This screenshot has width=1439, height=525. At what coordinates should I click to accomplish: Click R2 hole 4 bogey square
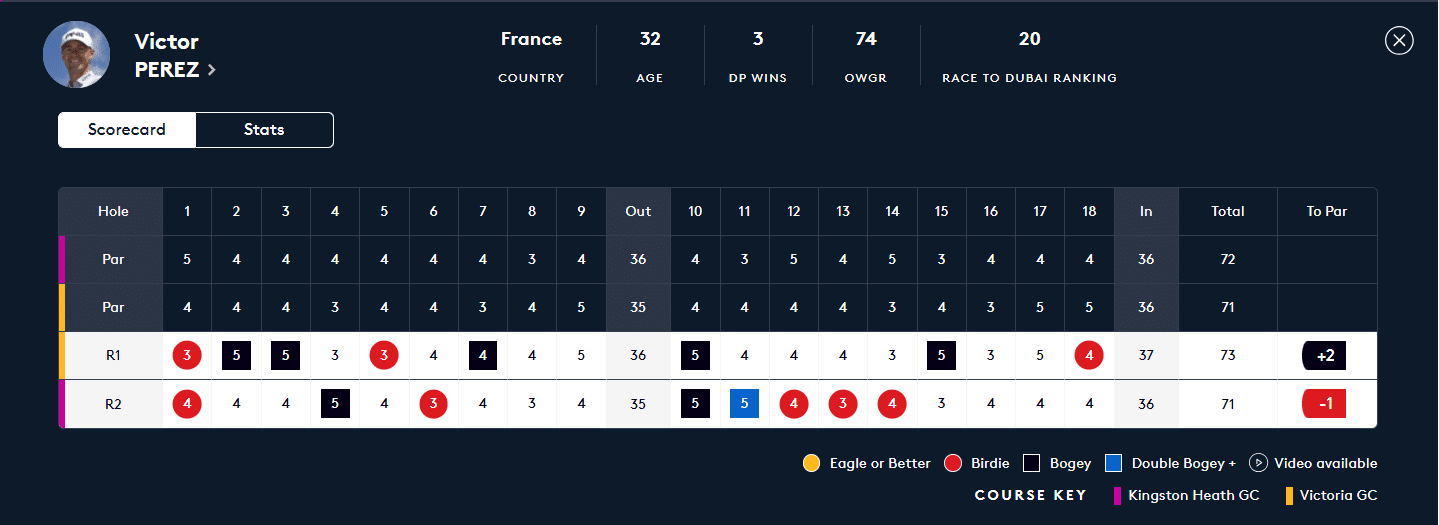335,404
